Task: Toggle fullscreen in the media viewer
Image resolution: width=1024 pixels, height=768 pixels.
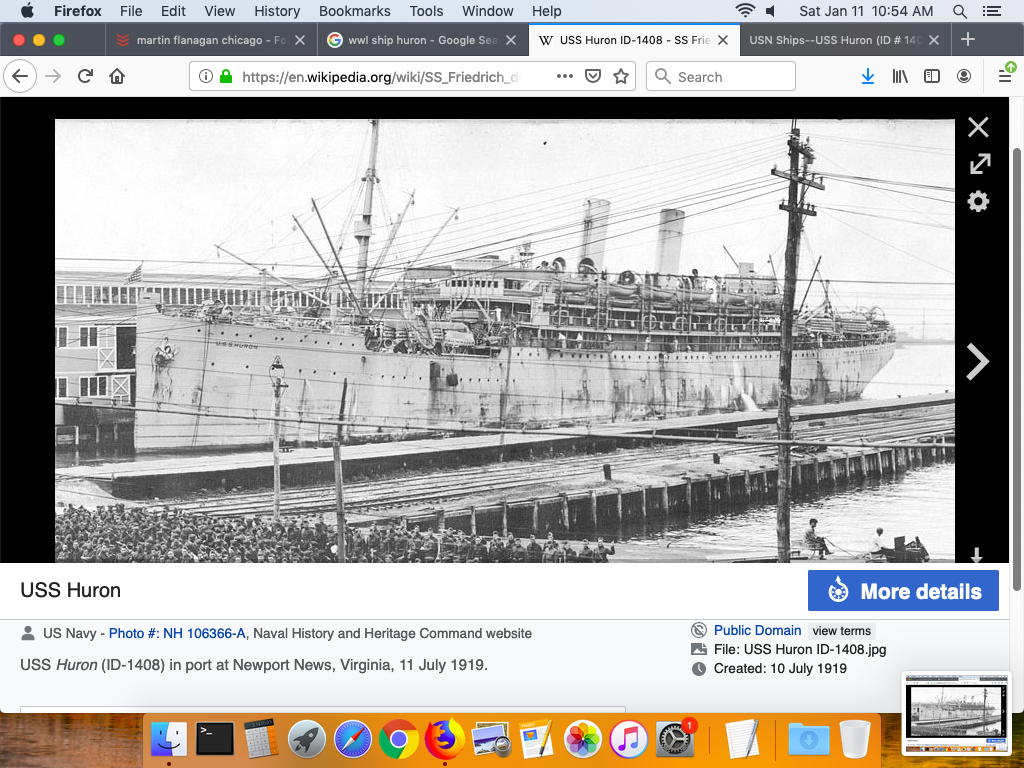Action: (x=979, y=164)
